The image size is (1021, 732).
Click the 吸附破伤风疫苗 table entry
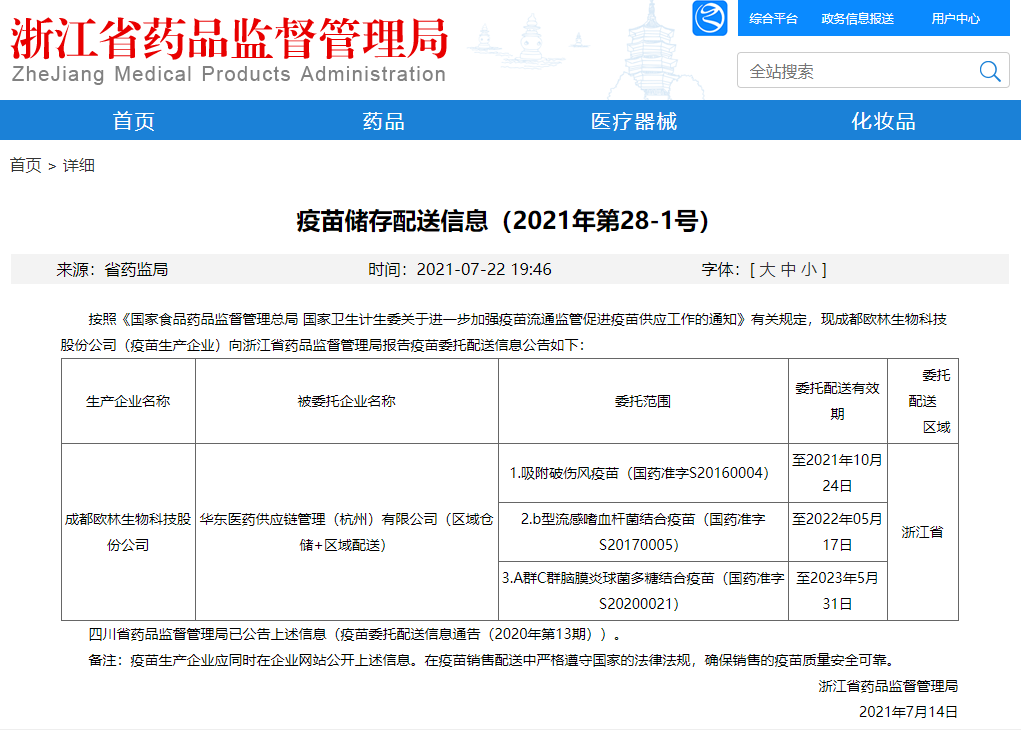(643, 473)
